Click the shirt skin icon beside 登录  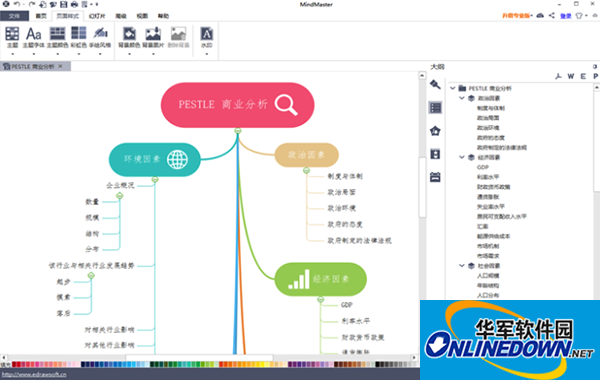pos(579,16)
